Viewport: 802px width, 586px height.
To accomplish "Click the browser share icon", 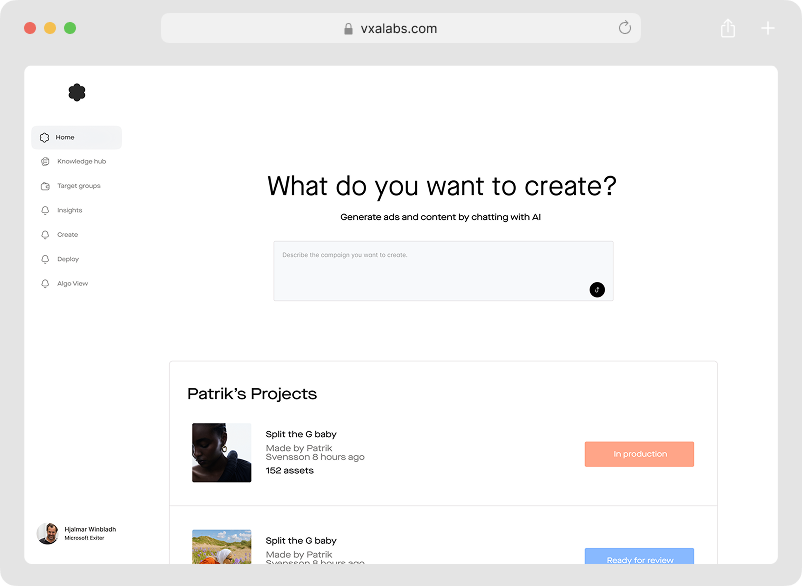I will (728, 28).
